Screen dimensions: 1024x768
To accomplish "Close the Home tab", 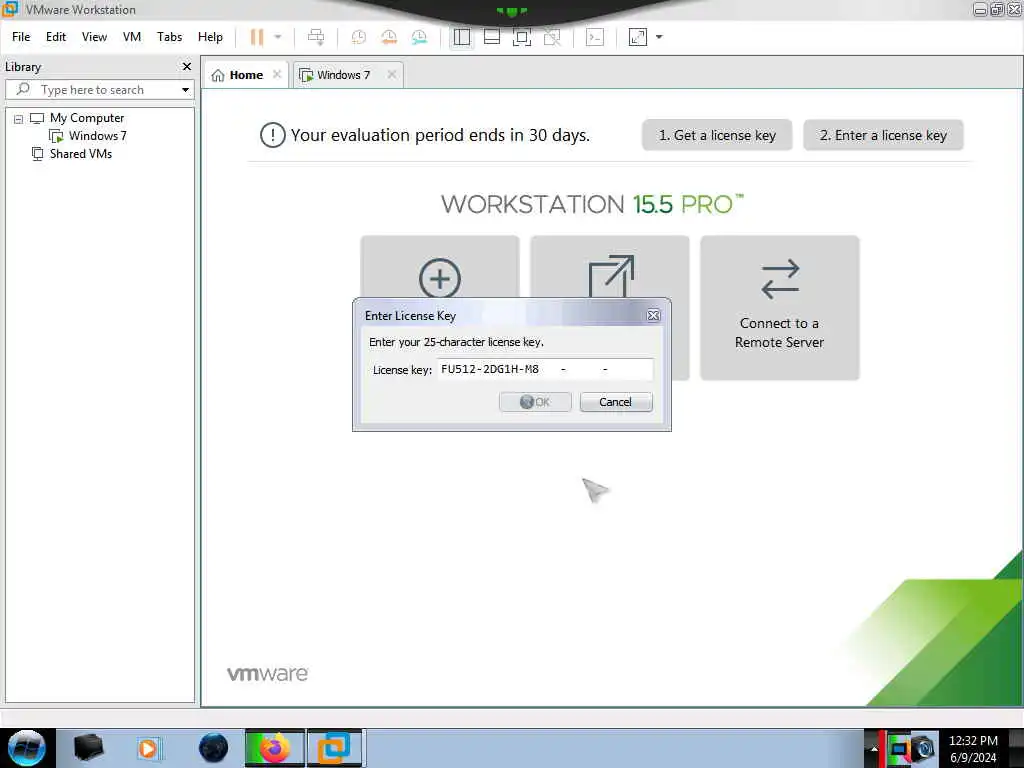I will pyautogui.click(x=277, y=74).
